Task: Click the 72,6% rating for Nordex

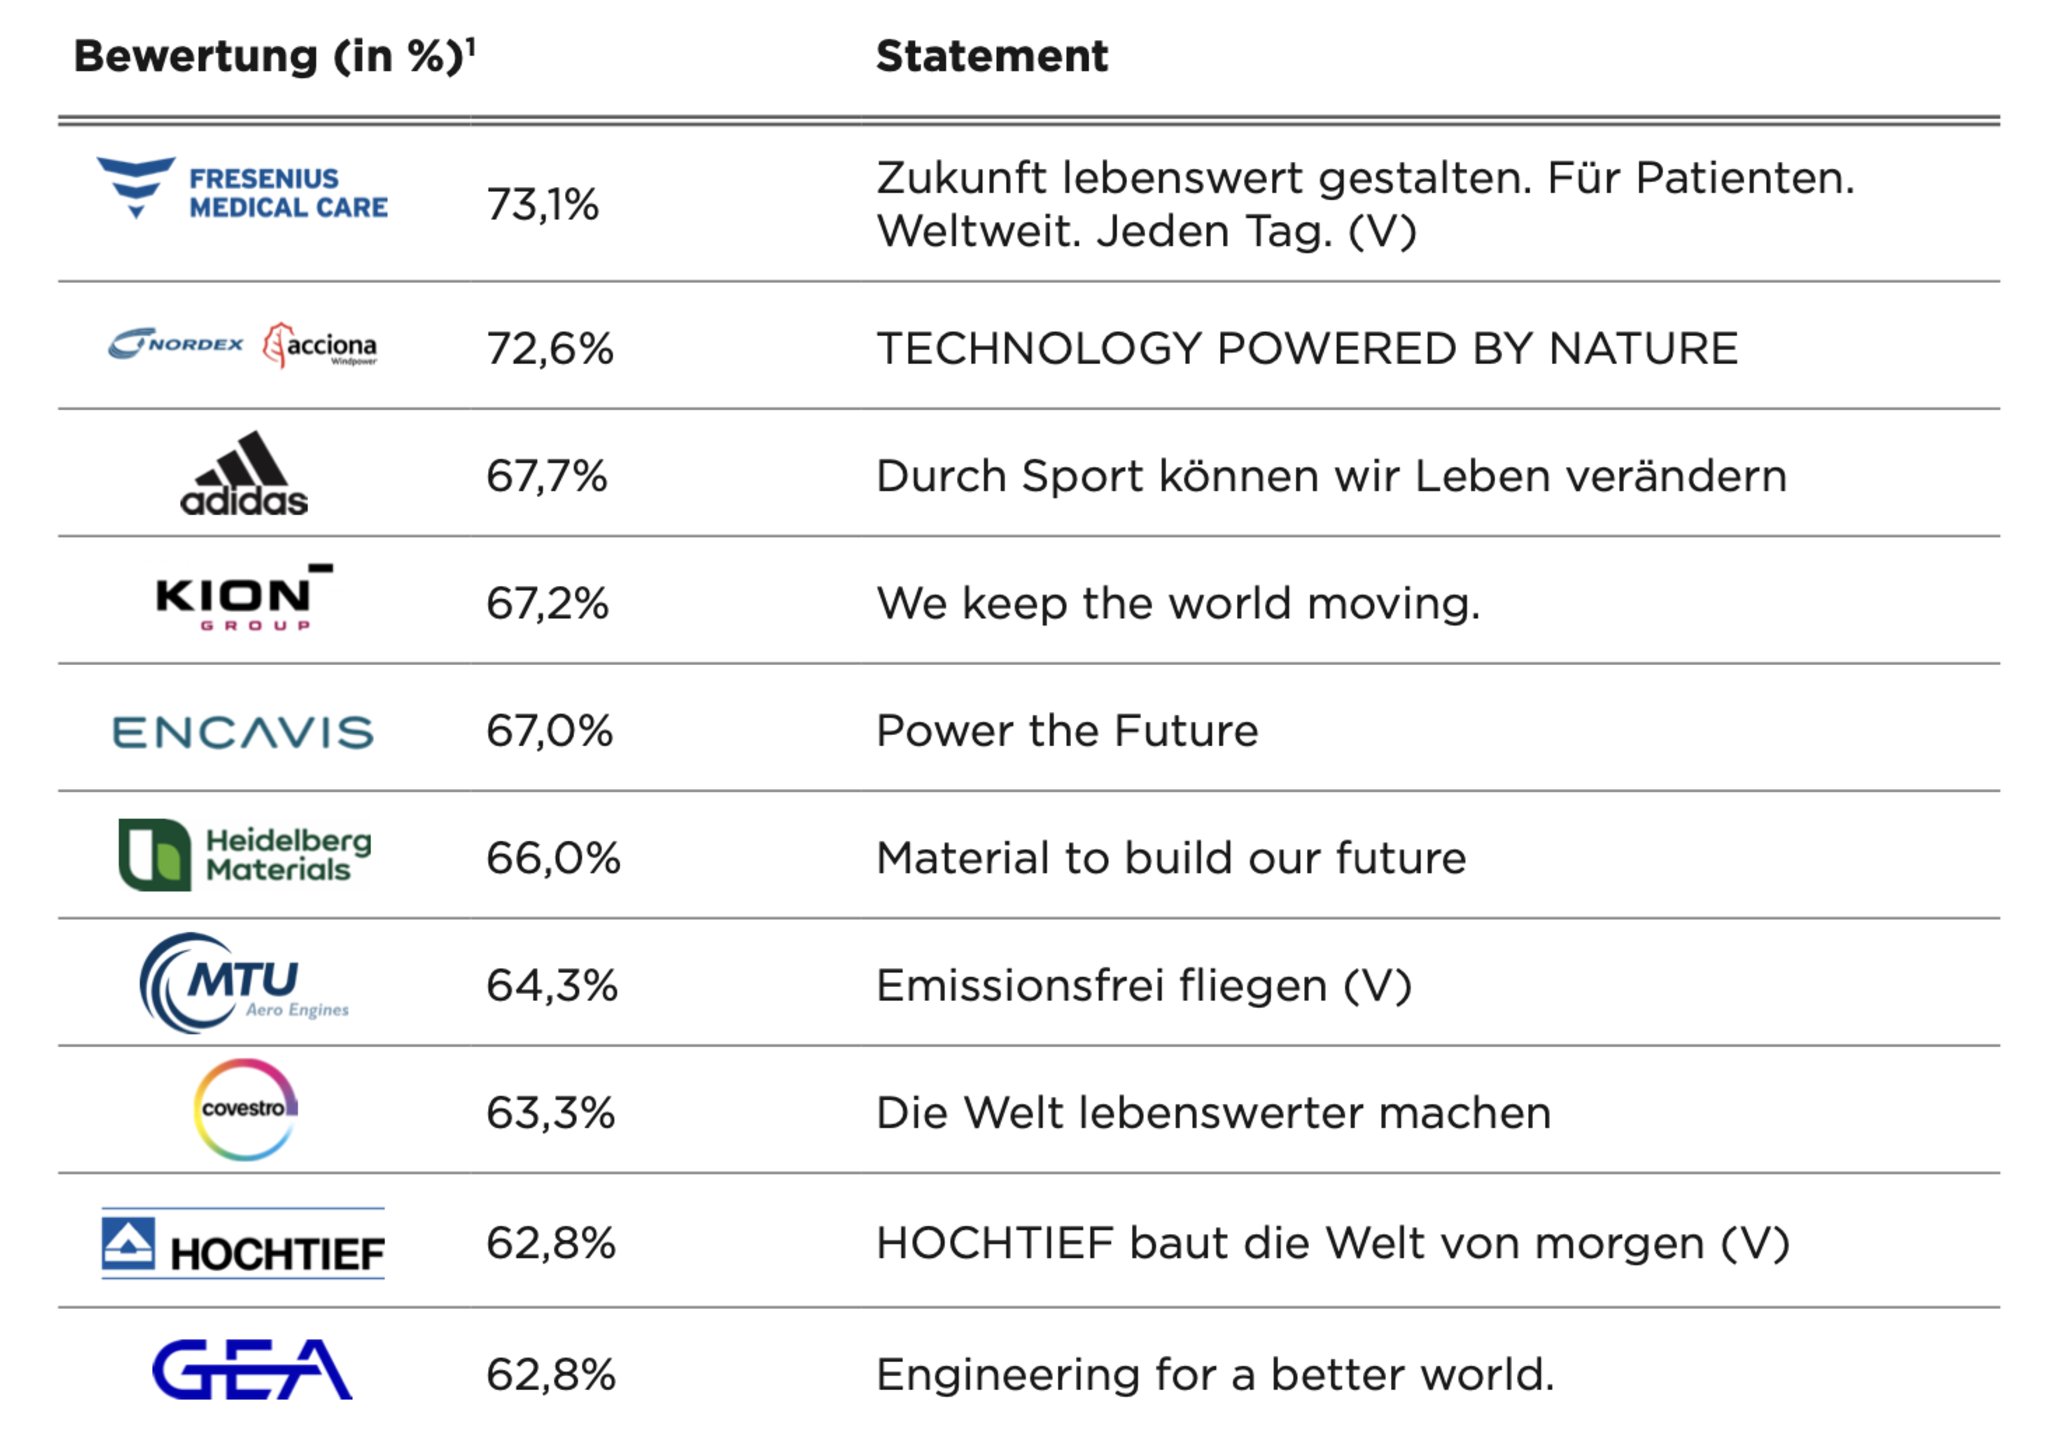Action: click(x=550, y=349)
